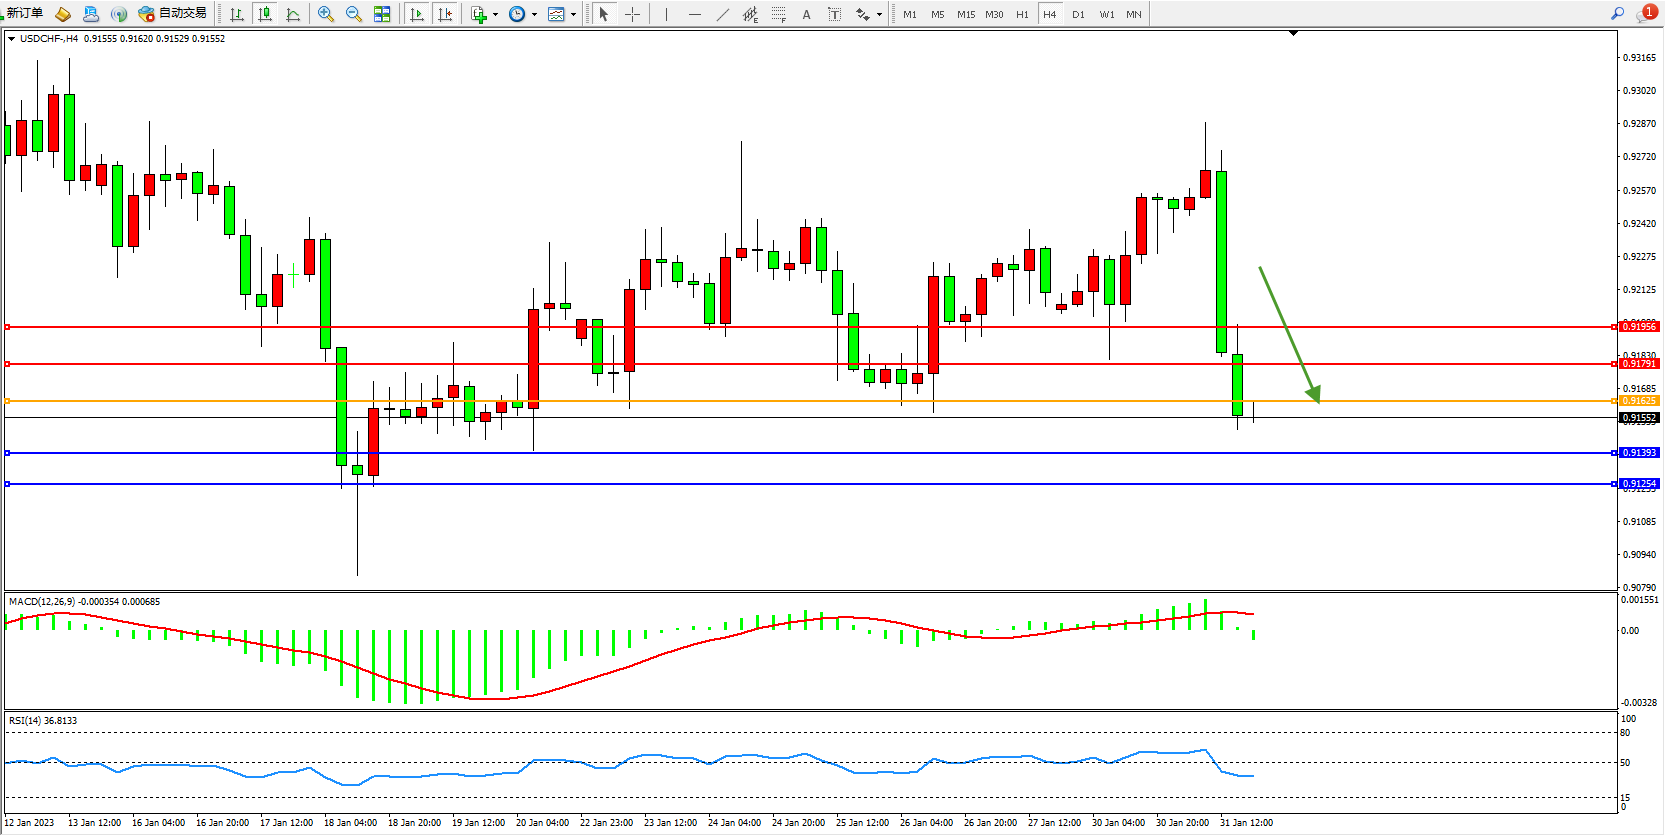Pick the Fibonacci retracement tool
This screenshot has height=836, width=1665.
(x=778, y=14)
